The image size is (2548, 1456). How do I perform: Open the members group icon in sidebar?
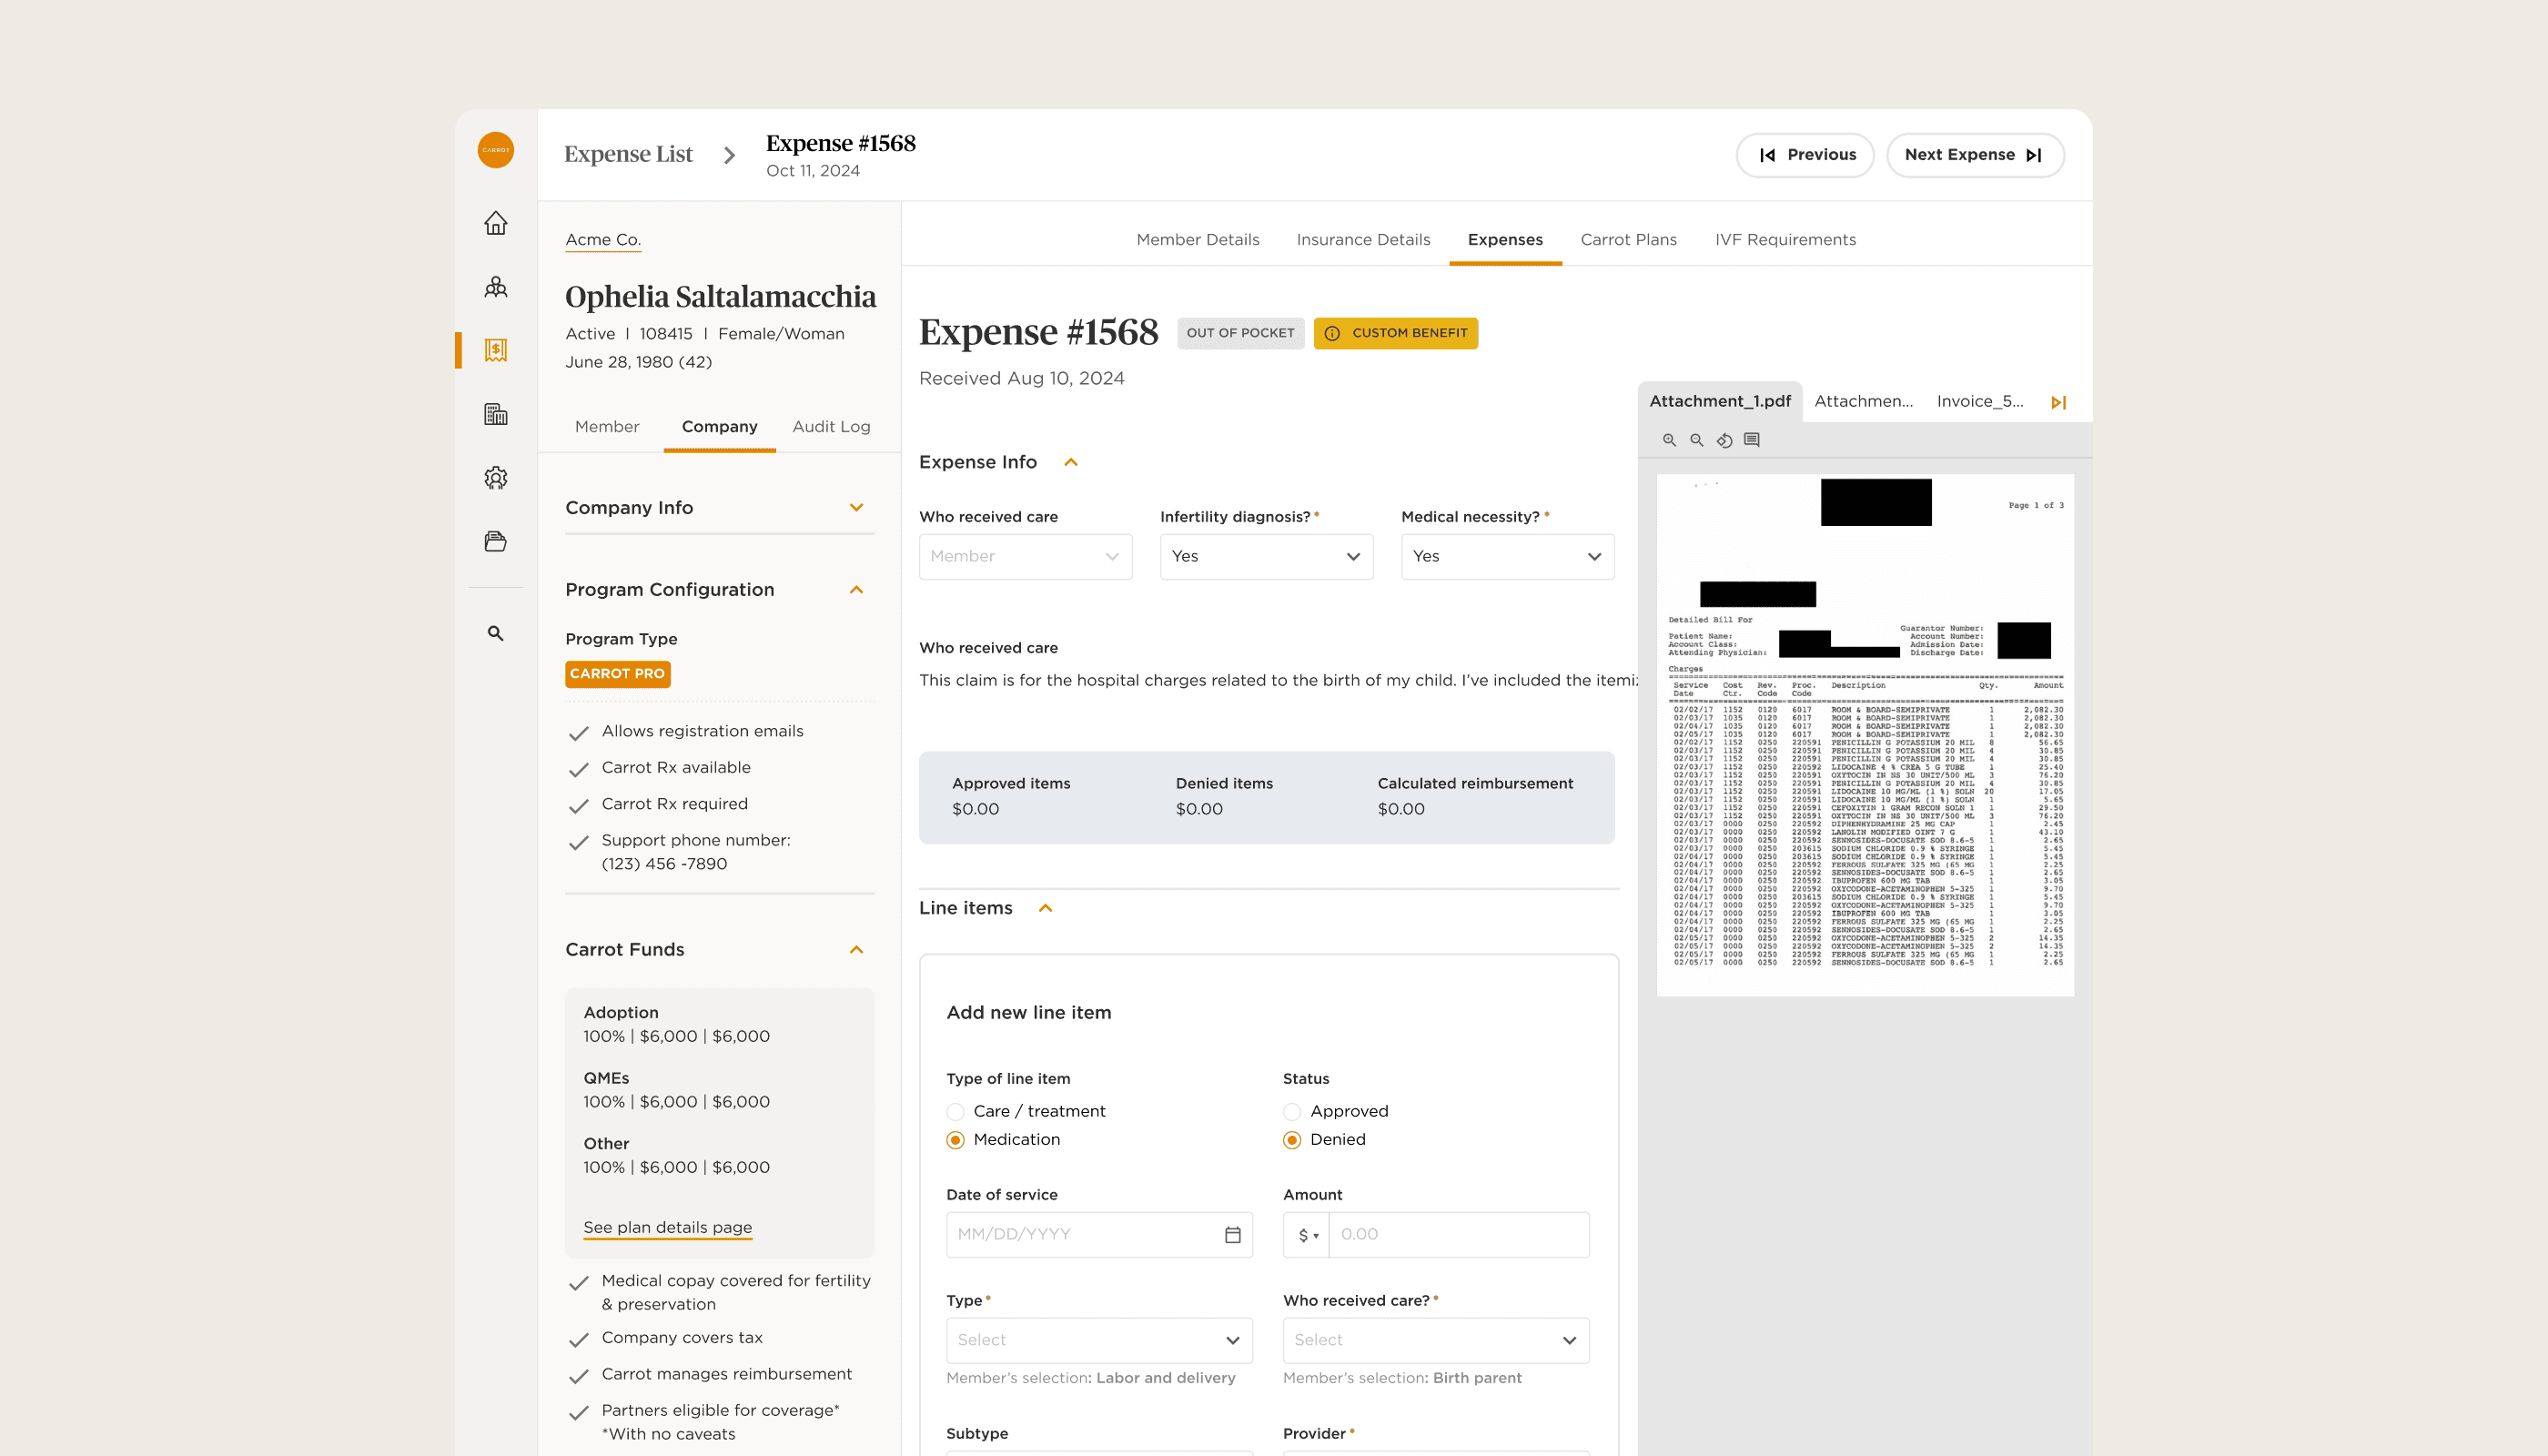[x=496, y=288]
